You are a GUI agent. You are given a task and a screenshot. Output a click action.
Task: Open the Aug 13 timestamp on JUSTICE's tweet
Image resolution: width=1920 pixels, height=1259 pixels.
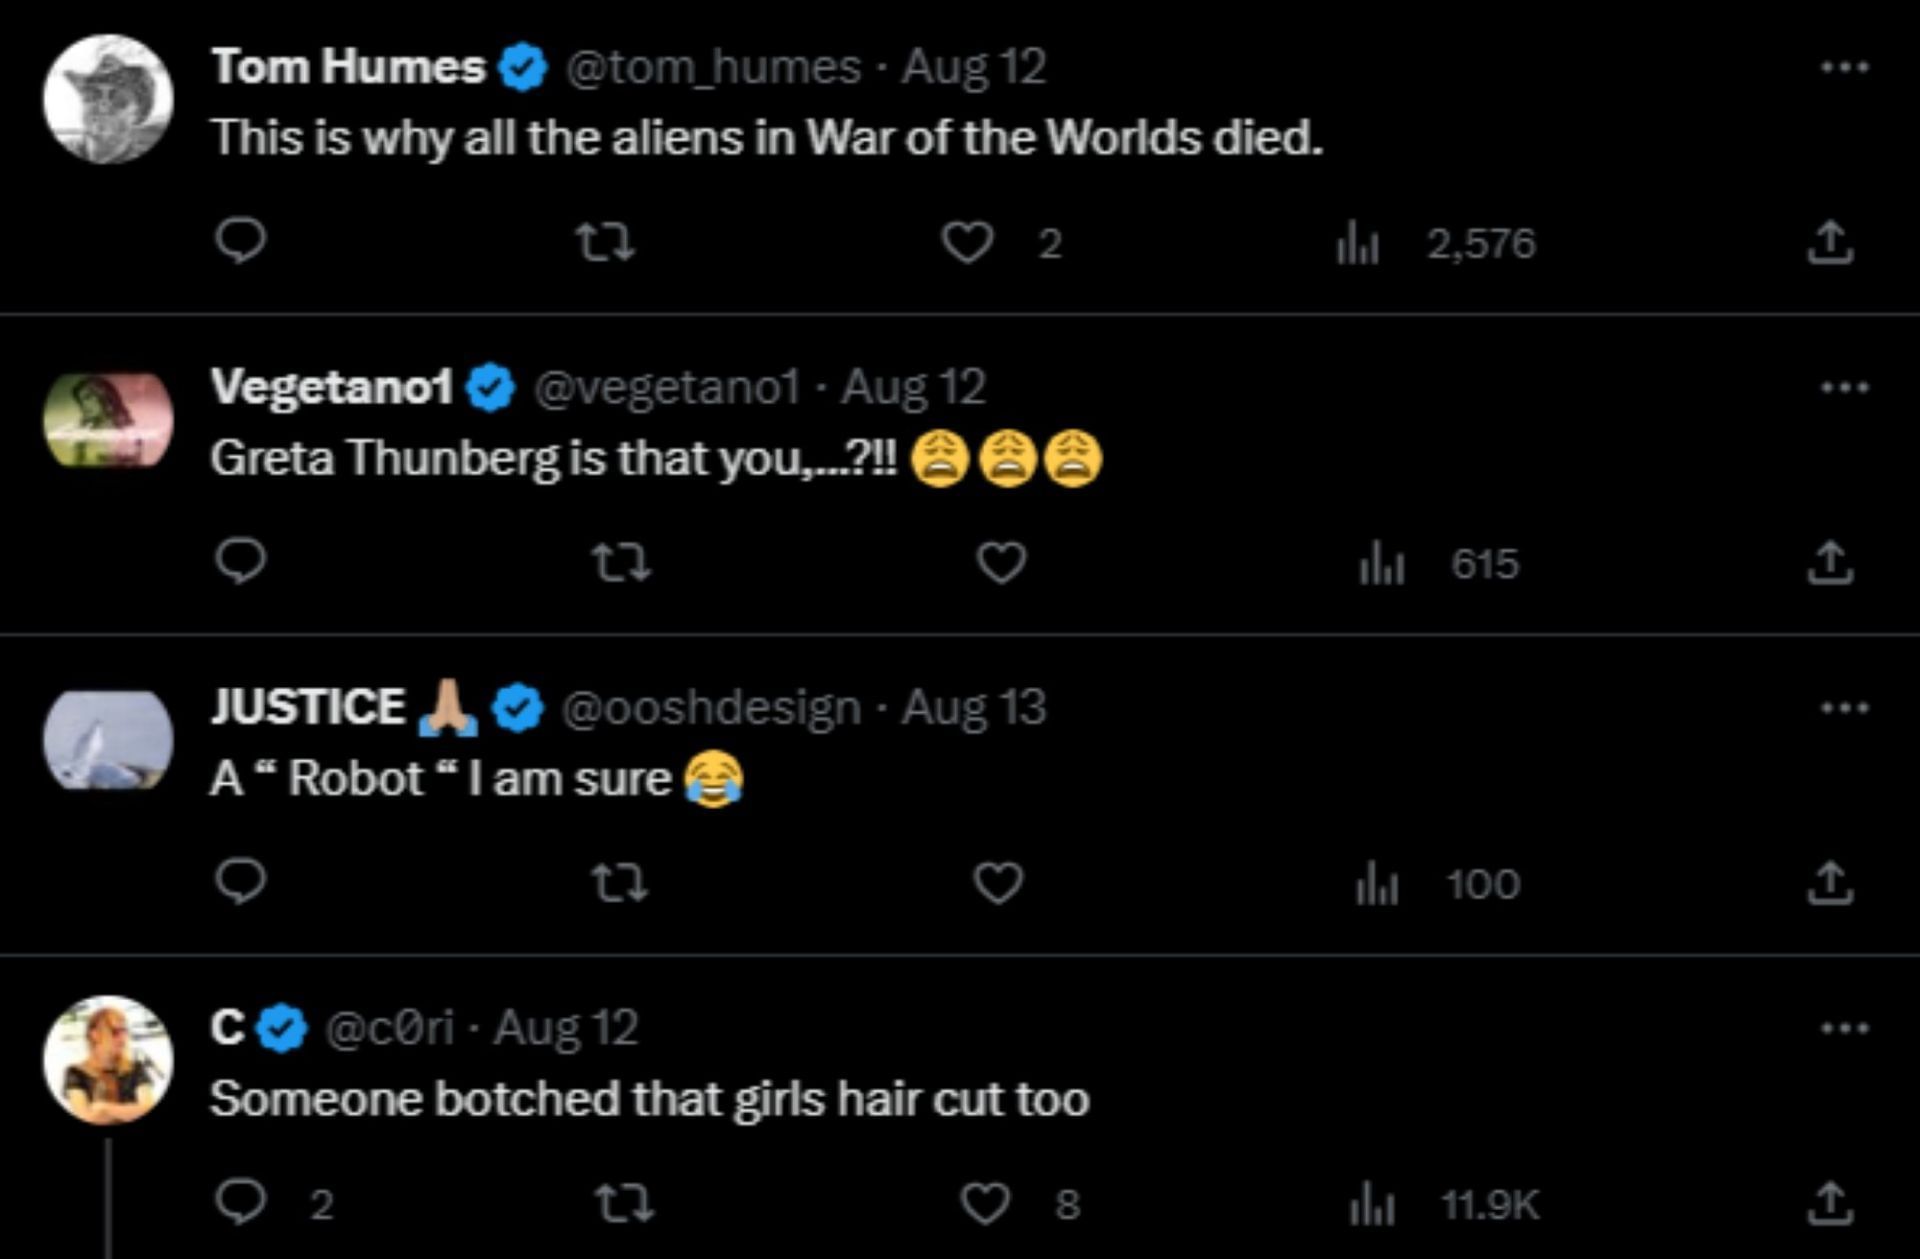pos(974,708)
